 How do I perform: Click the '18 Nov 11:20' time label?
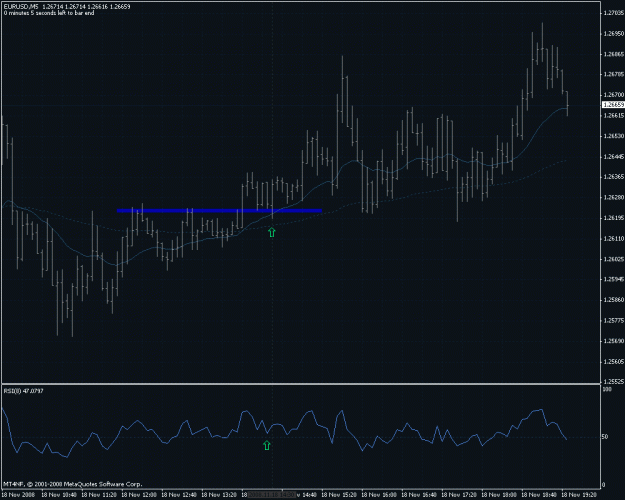pyautogui.click(x=99, y=495)
